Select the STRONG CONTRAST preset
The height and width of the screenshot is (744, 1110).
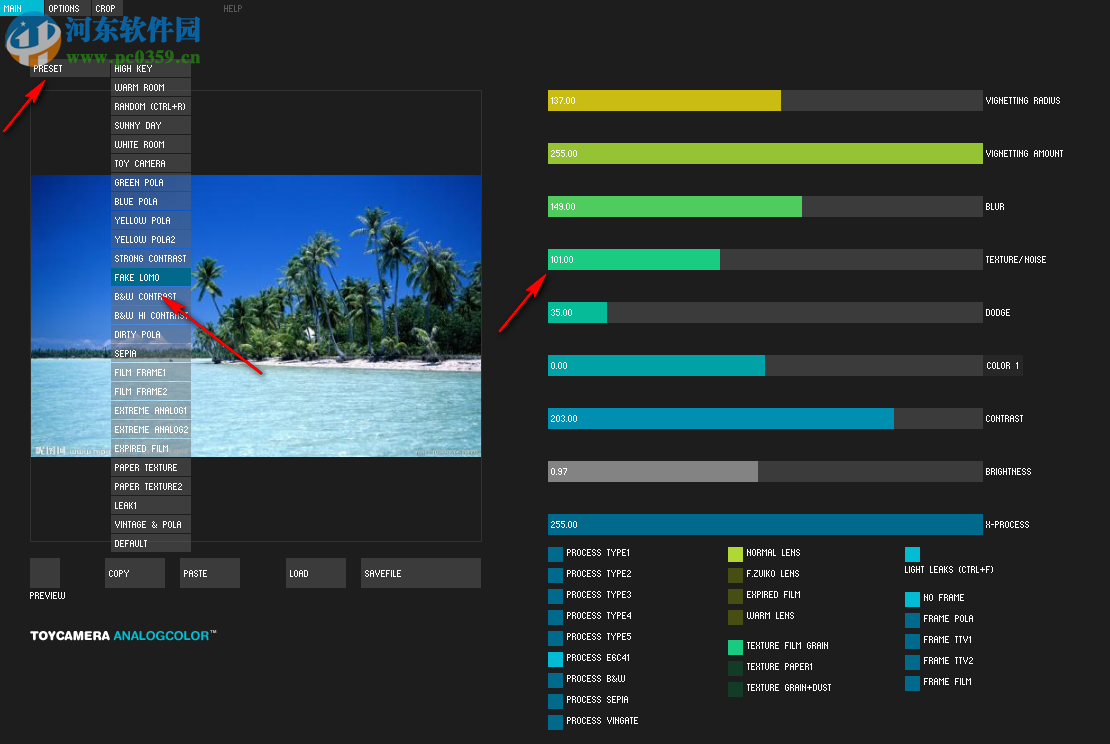pyautogui.click(x=151, y=259)
